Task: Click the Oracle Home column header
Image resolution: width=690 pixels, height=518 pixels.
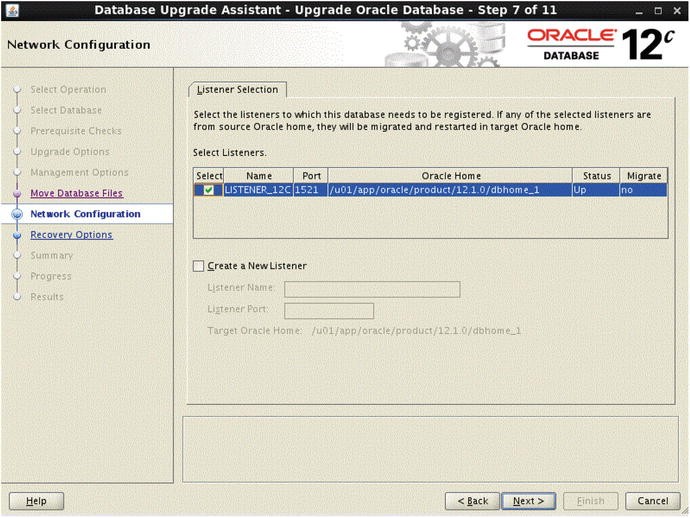Action: coord(451,176)
